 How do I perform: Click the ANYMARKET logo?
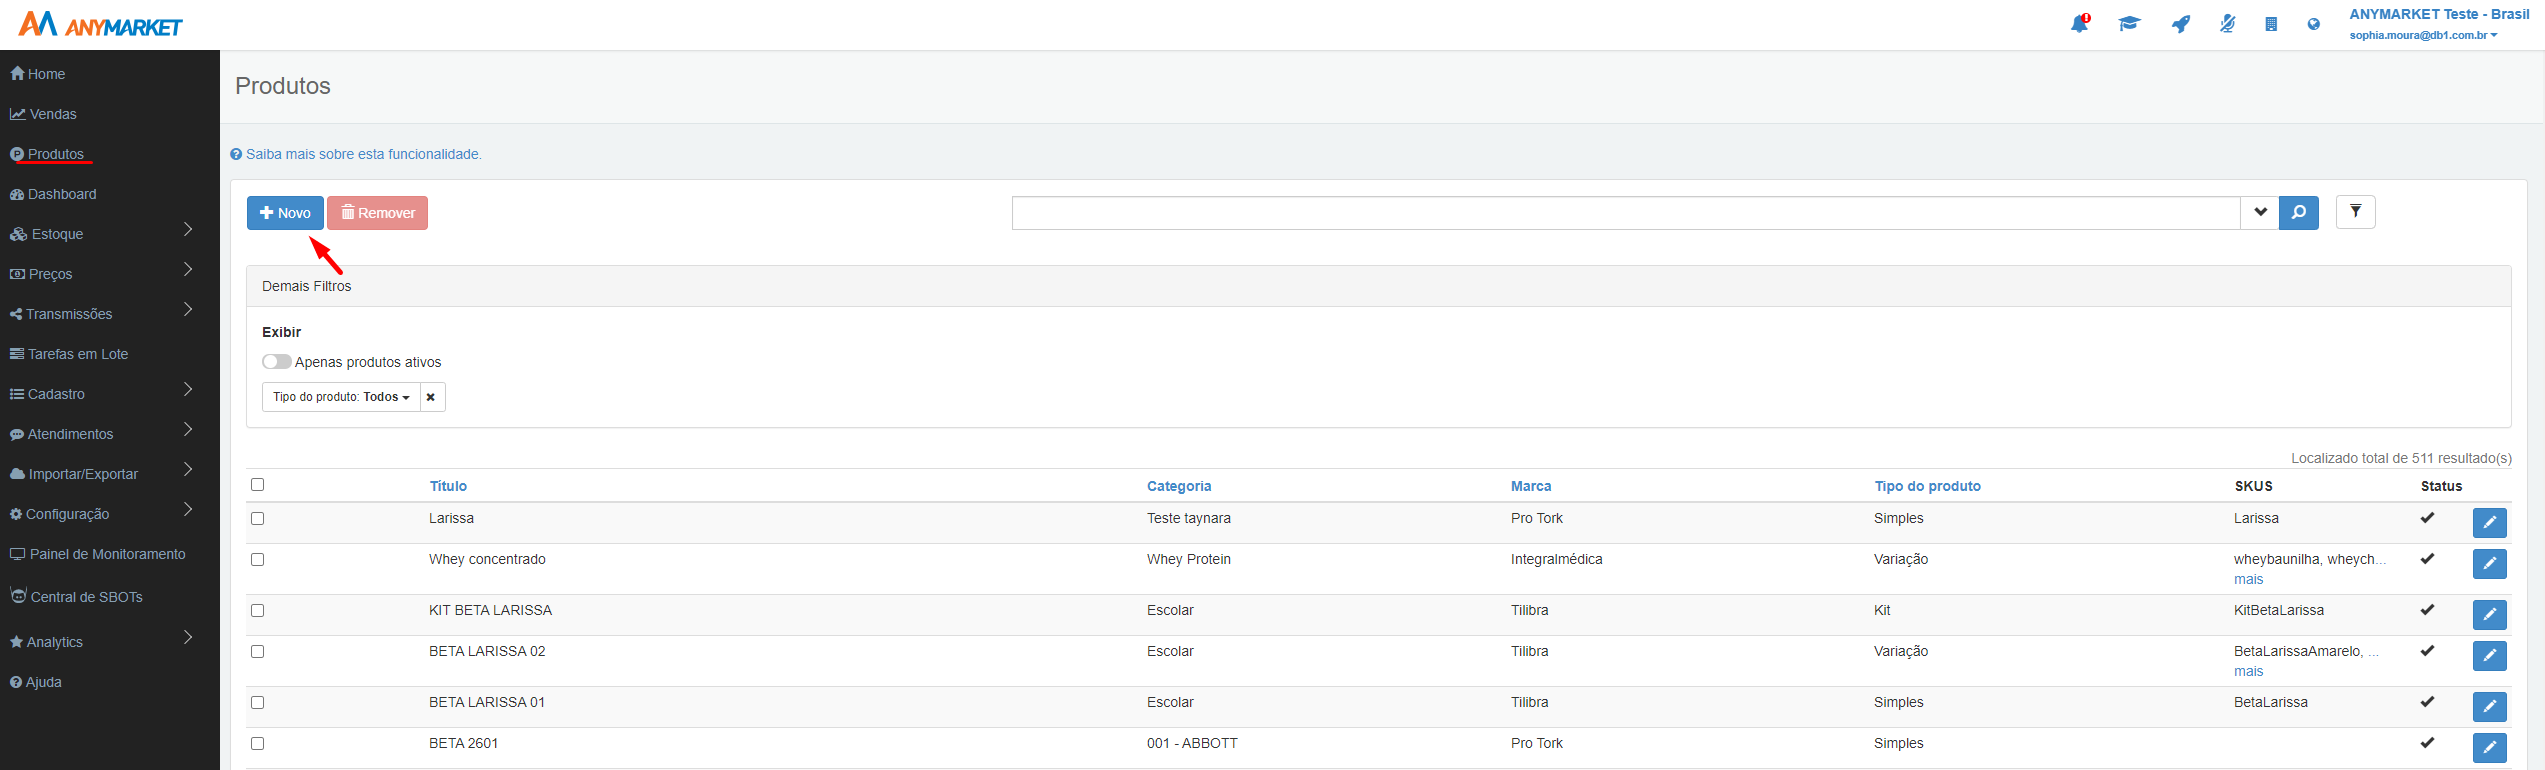pos(100,24)
